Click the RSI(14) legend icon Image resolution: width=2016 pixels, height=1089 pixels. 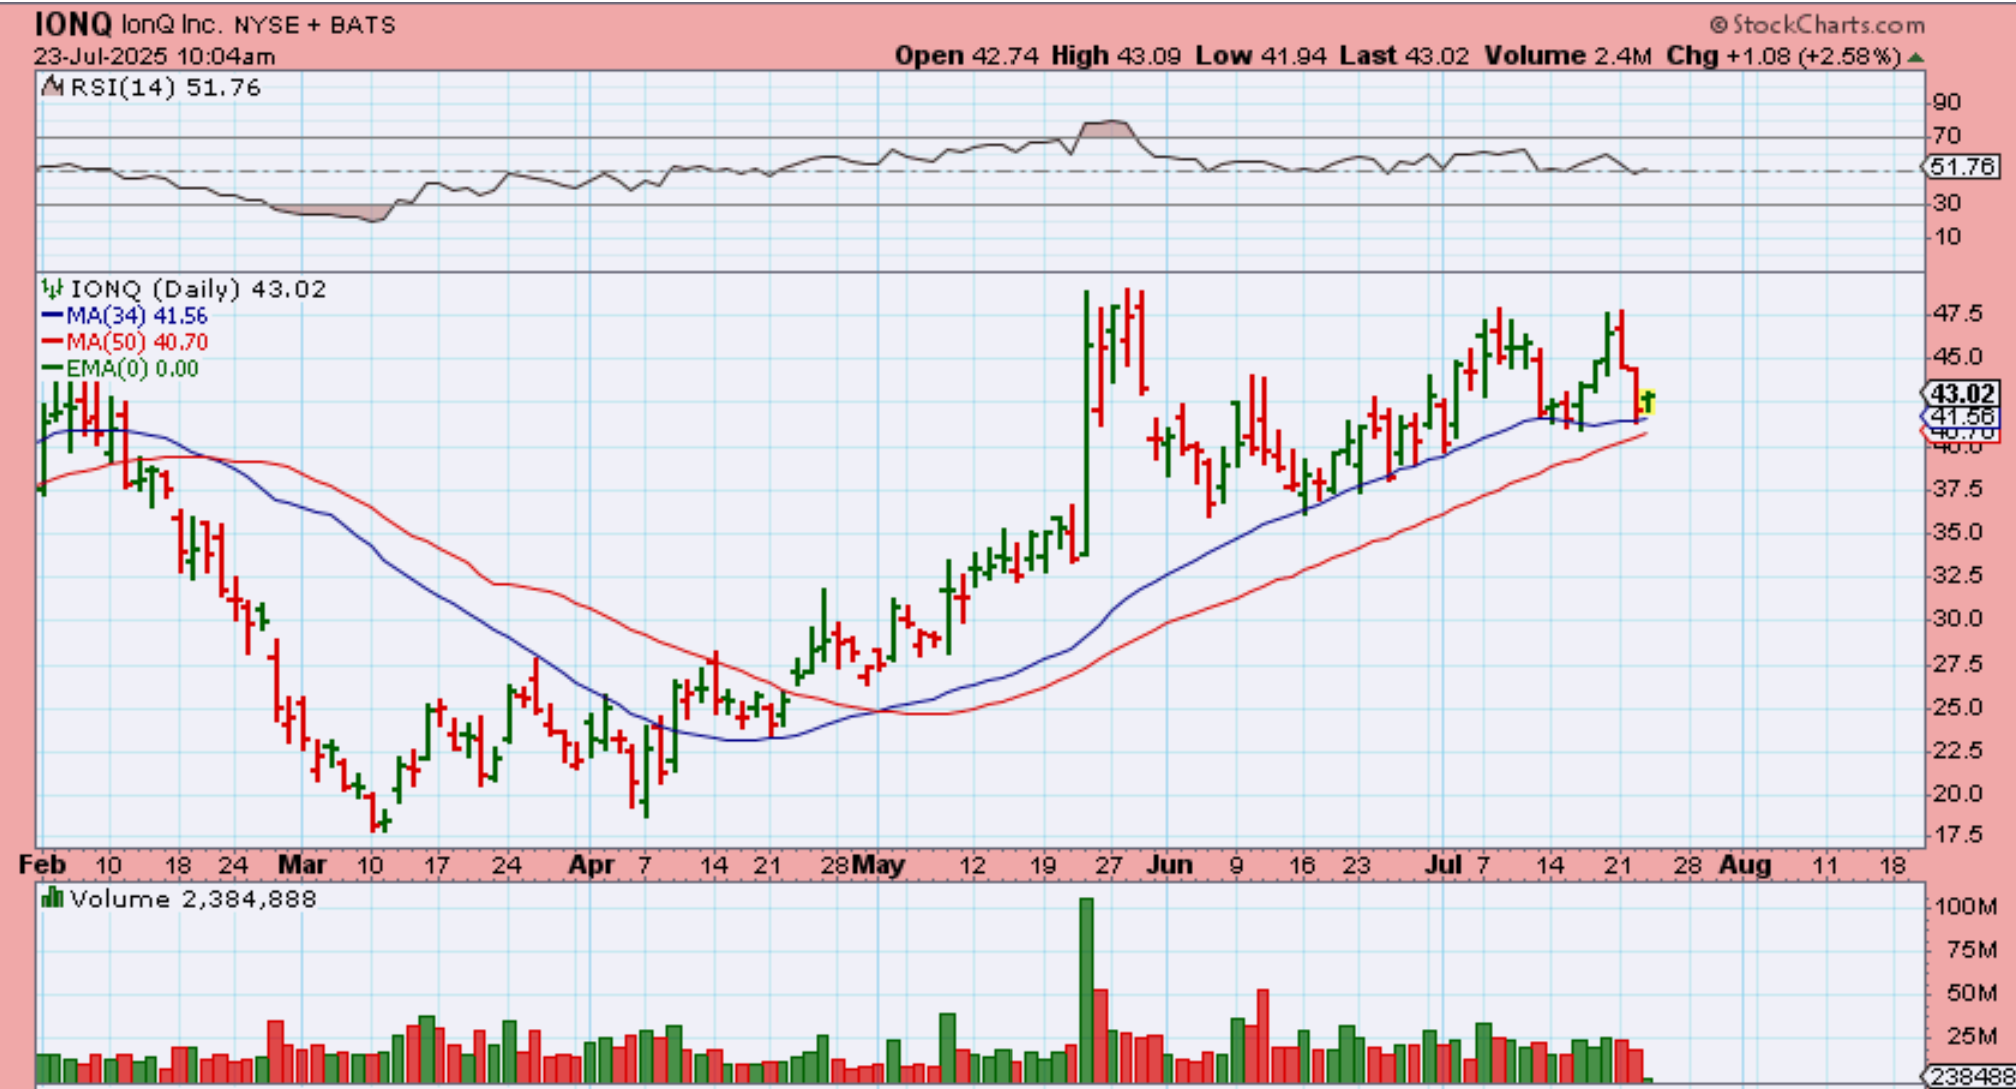52,88
